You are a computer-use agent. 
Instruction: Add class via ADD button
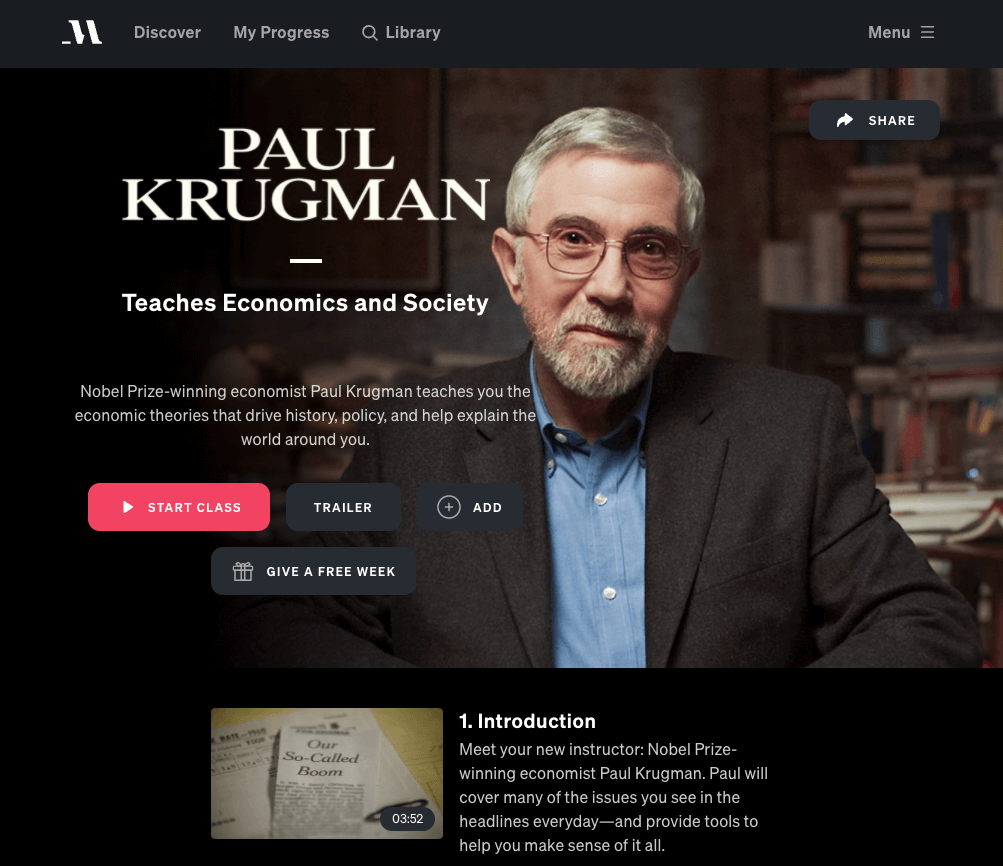click(470, 507)
